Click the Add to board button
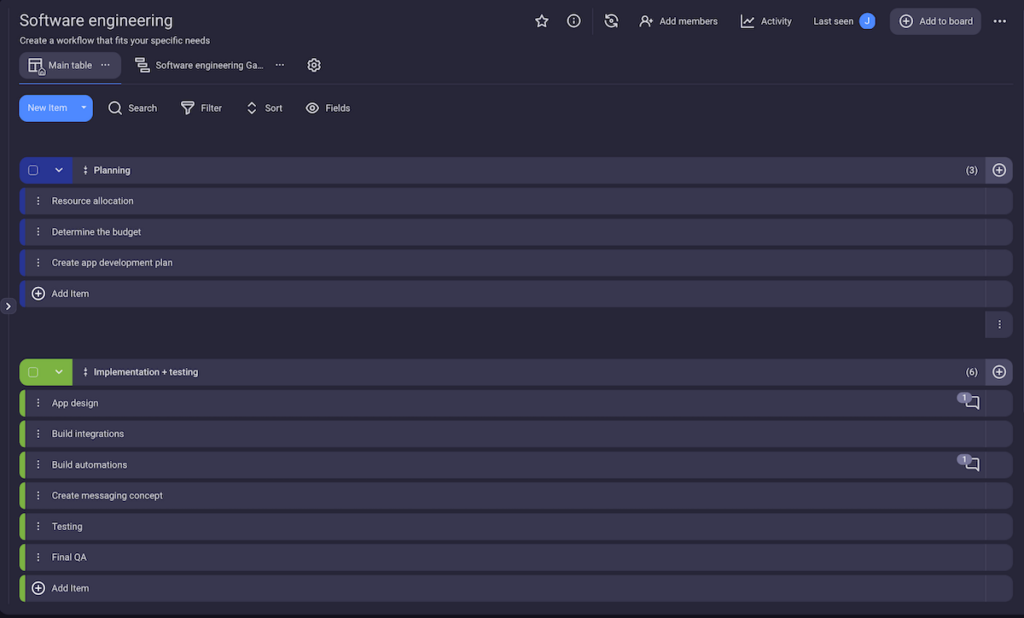The width and height of the screenshot is (1024, 618). [x=936, y=21]
